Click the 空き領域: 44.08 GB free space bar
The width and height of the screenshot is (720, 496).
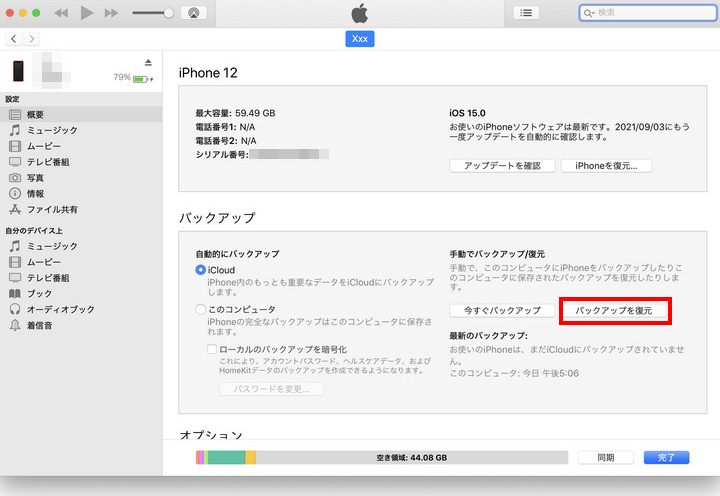pyautogui.click(x=412, y=457)
